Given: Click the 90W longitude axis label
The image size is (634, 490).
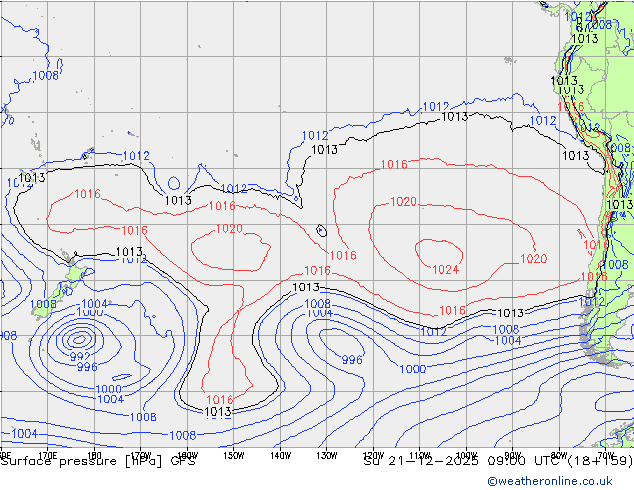Looking at the screenshot, I should click(x=513, y=456).
